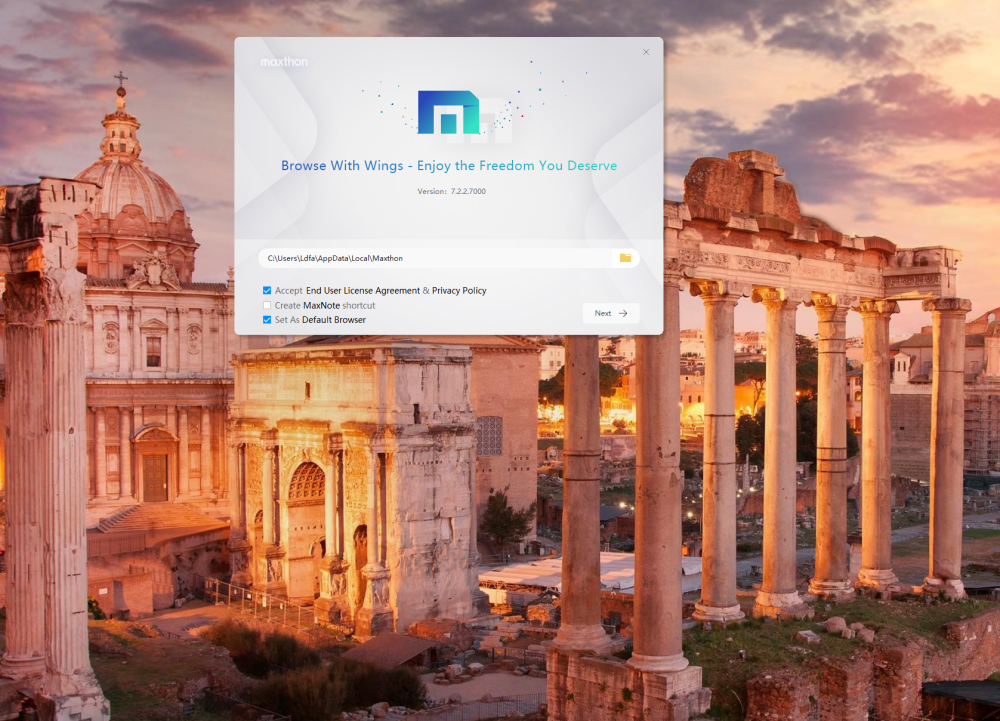
Task: Click into the installation path field
Action: [x=430, y=258]
